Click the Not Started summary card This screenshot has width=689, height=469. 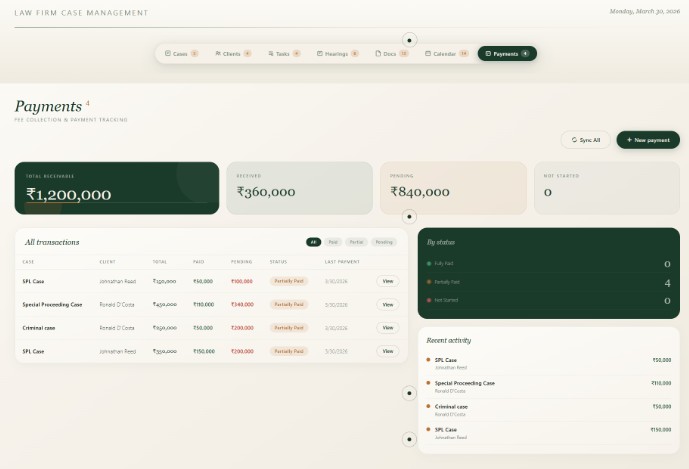click(607, 188)
